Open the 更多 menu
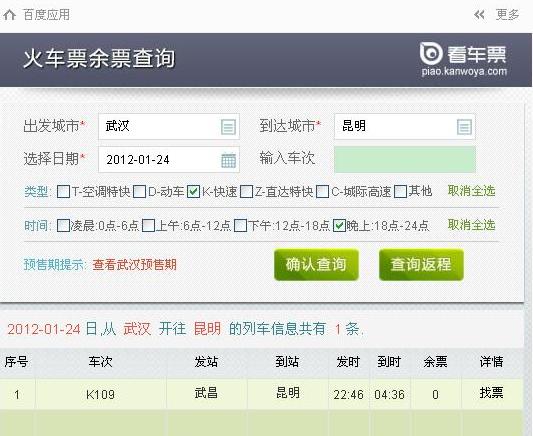 point(508,15)
